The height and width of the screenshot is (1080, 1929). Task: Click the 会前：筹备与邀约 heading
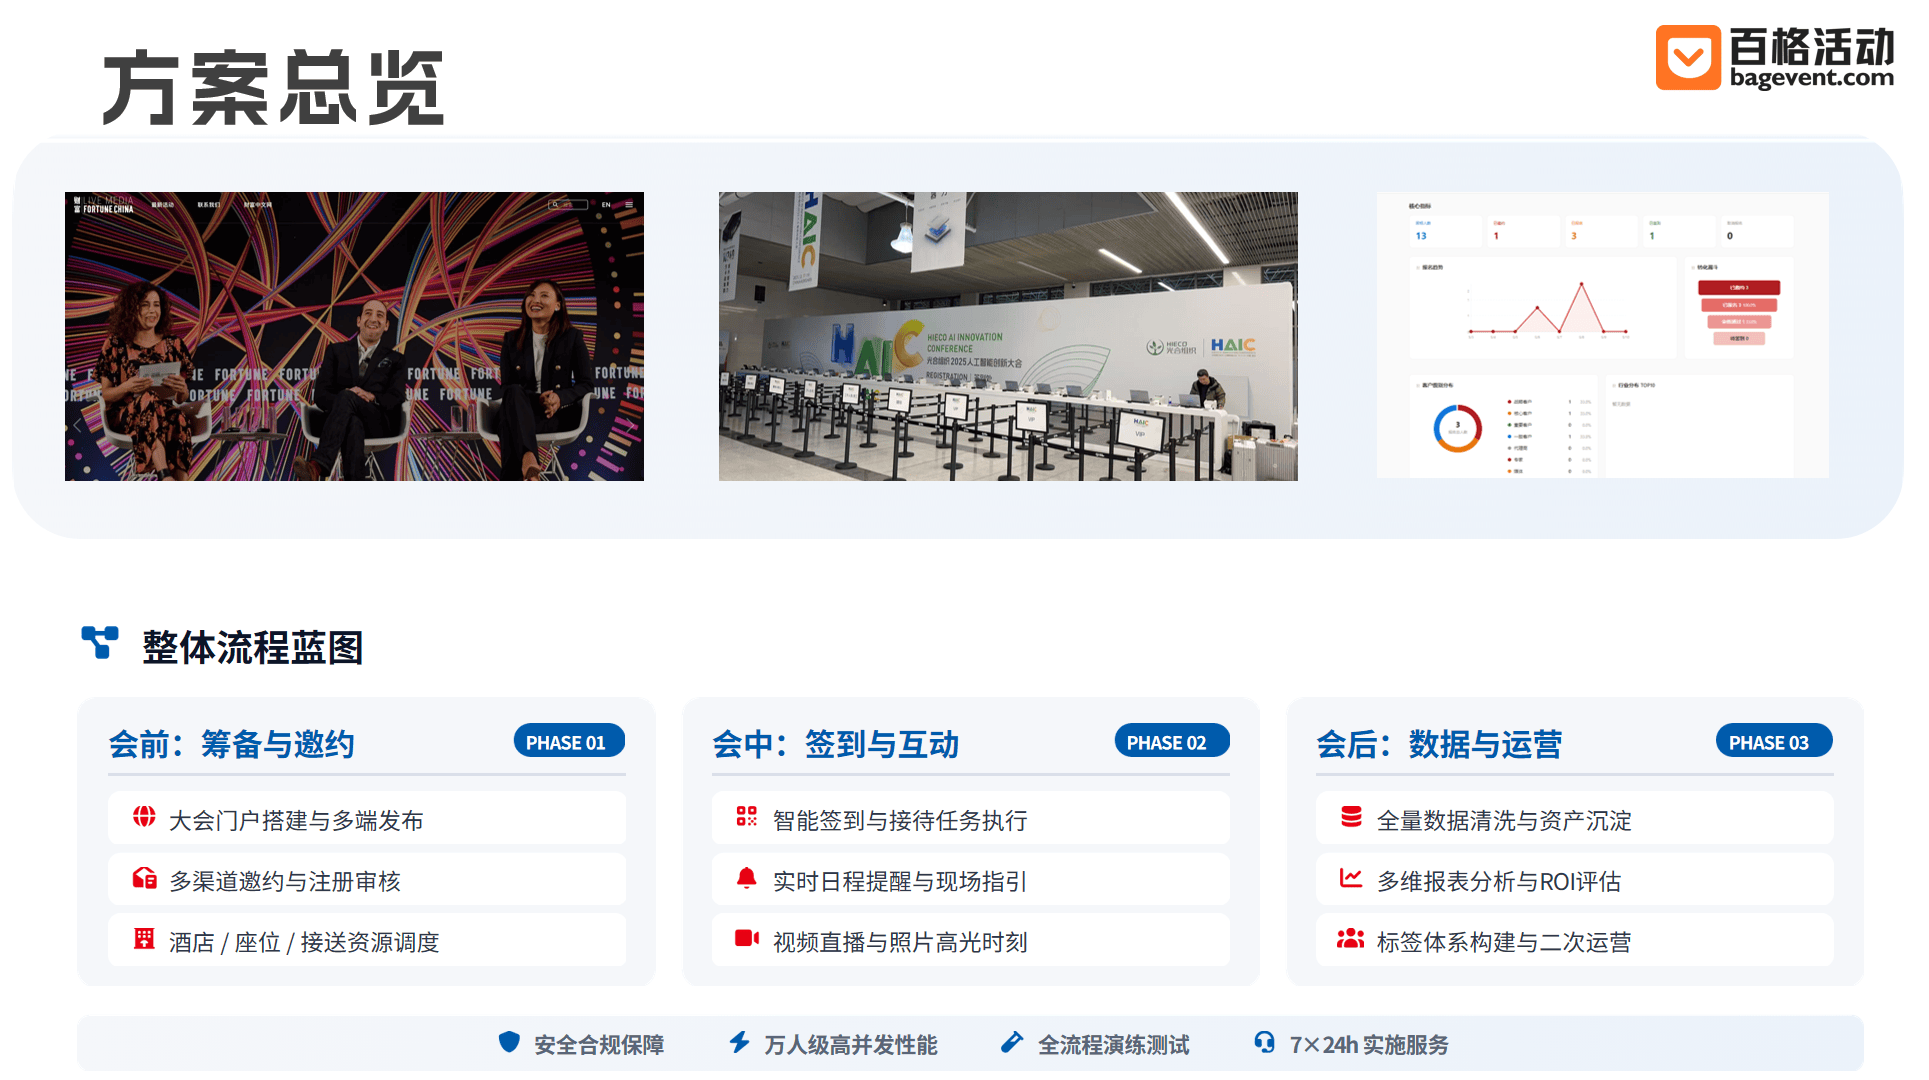[x=232, y=744]
